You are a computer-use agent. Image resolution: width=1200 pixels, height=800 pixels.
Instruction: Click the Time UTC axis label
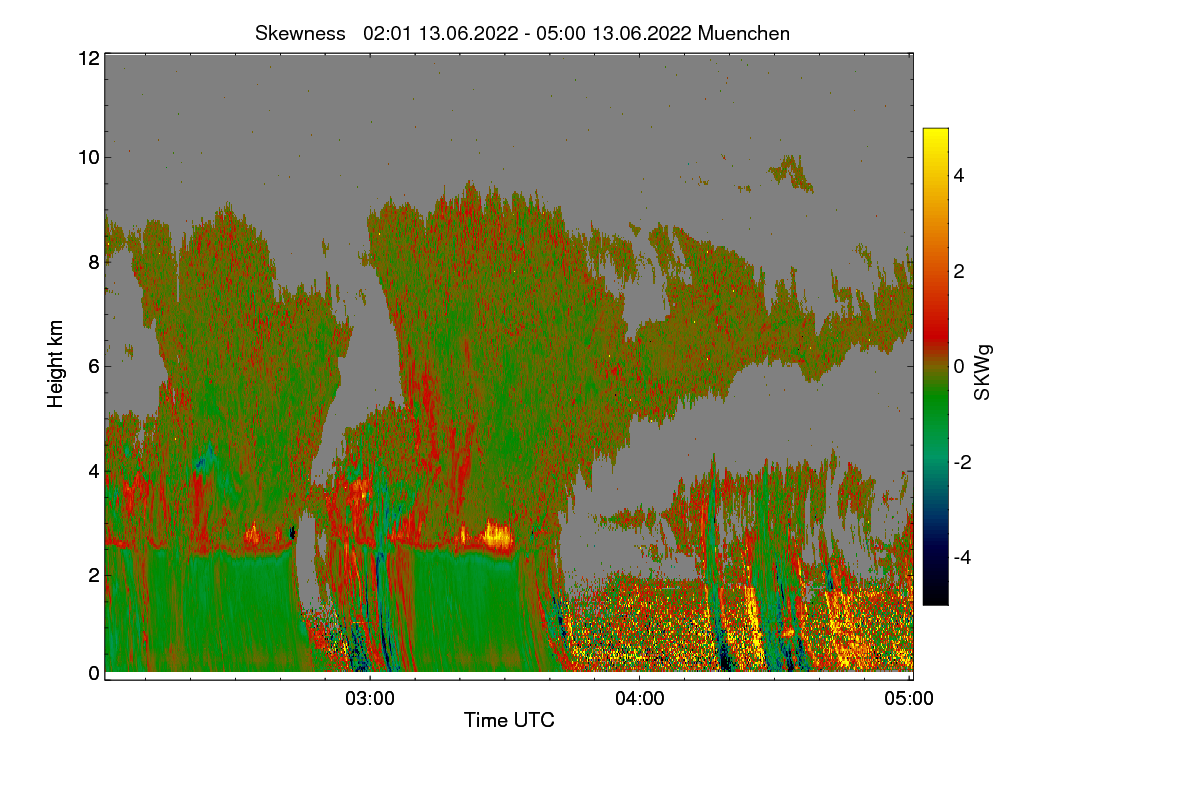(509, 720)
